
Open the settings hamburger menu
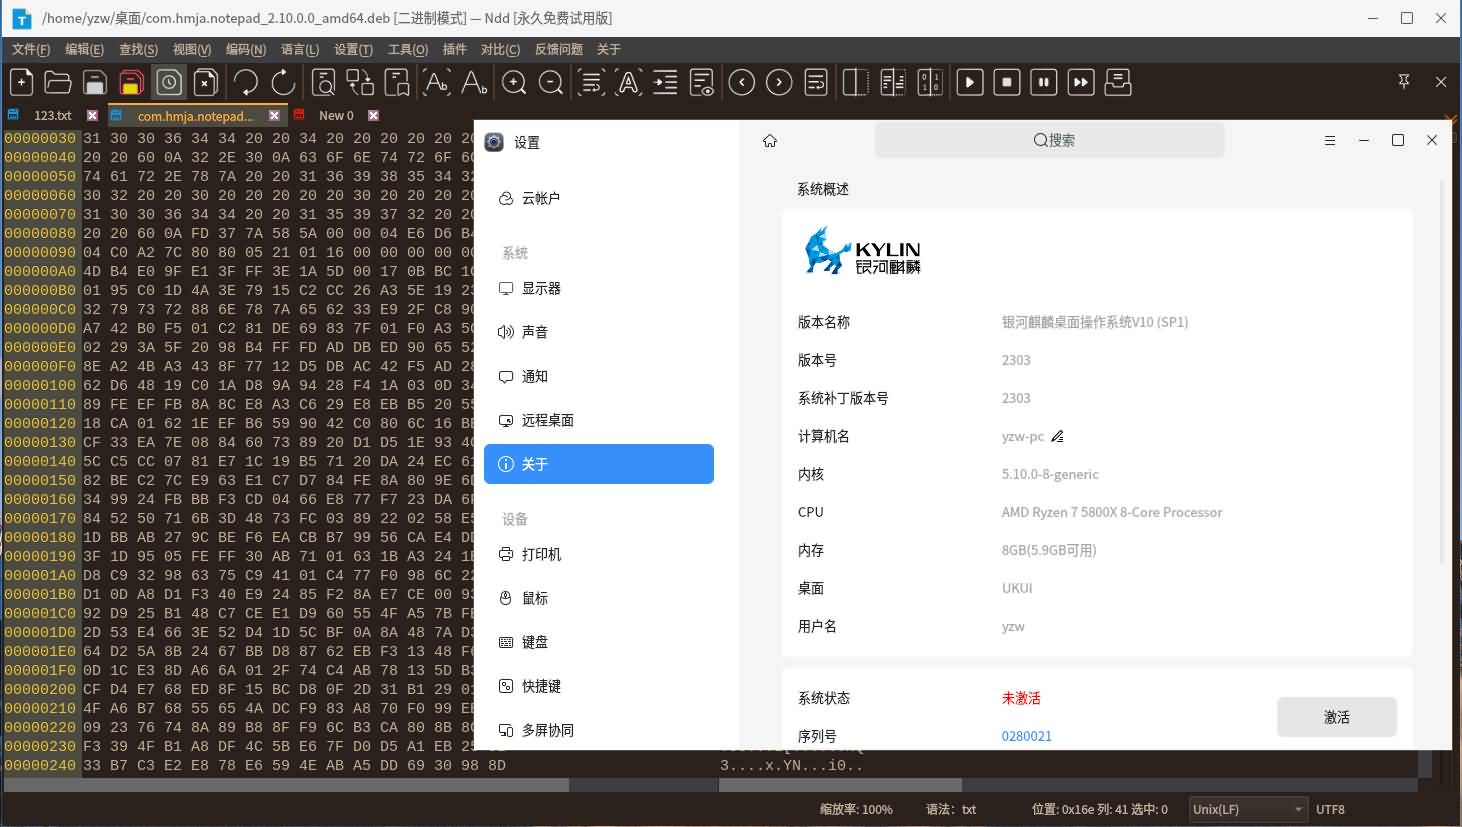tap(1330, 140)
